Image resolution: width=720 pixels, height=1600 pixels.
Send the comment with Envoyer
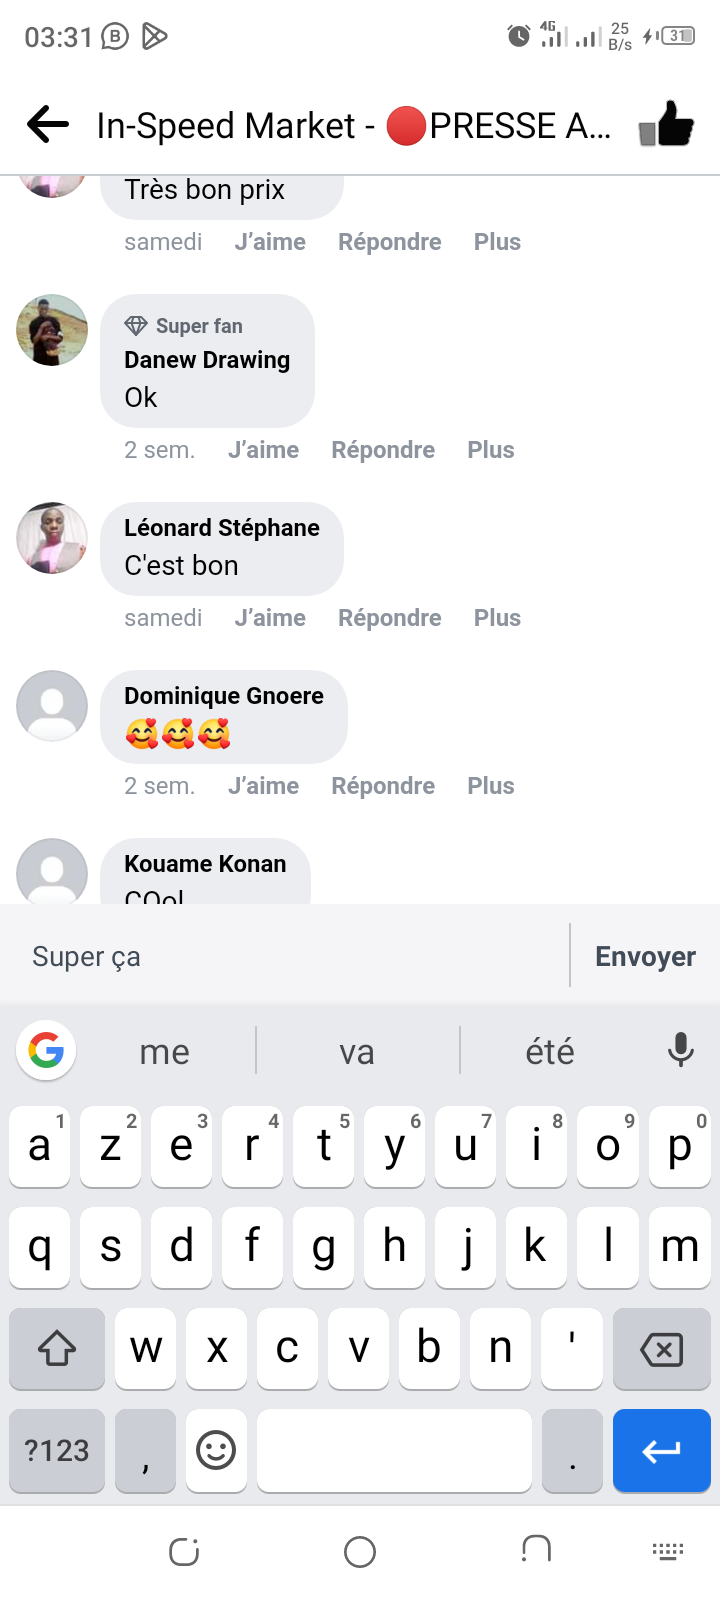[x=645, y=957]
